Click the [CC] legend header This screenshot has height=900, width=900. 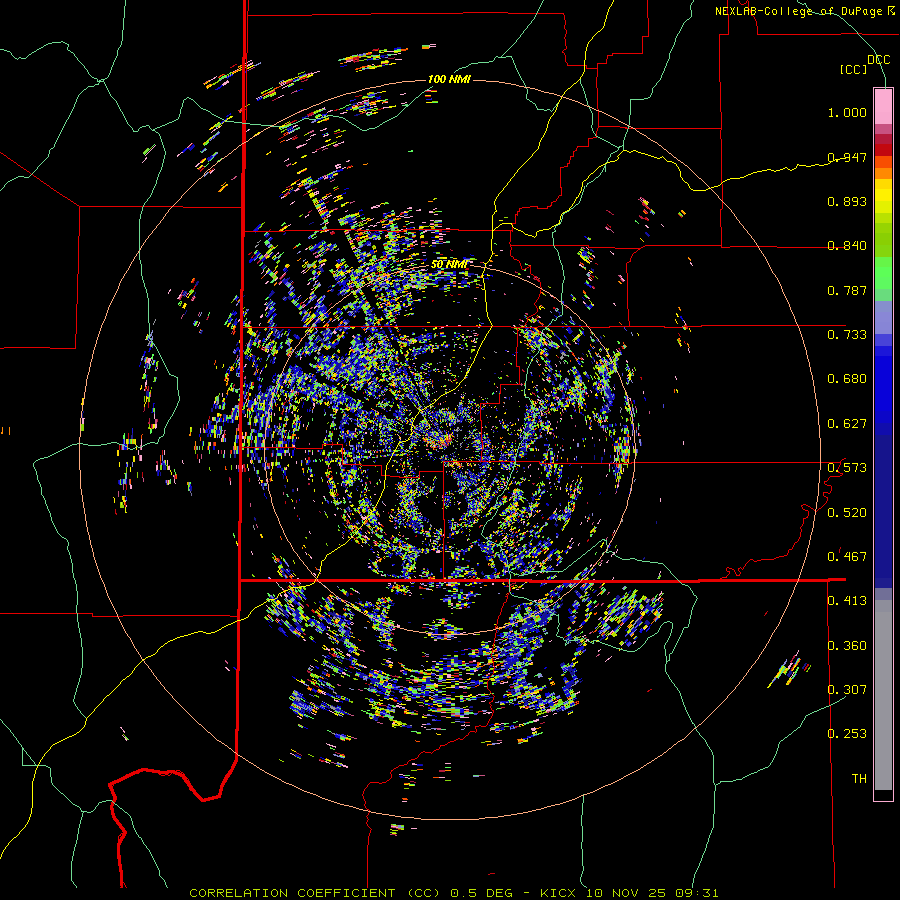(853, 69)
